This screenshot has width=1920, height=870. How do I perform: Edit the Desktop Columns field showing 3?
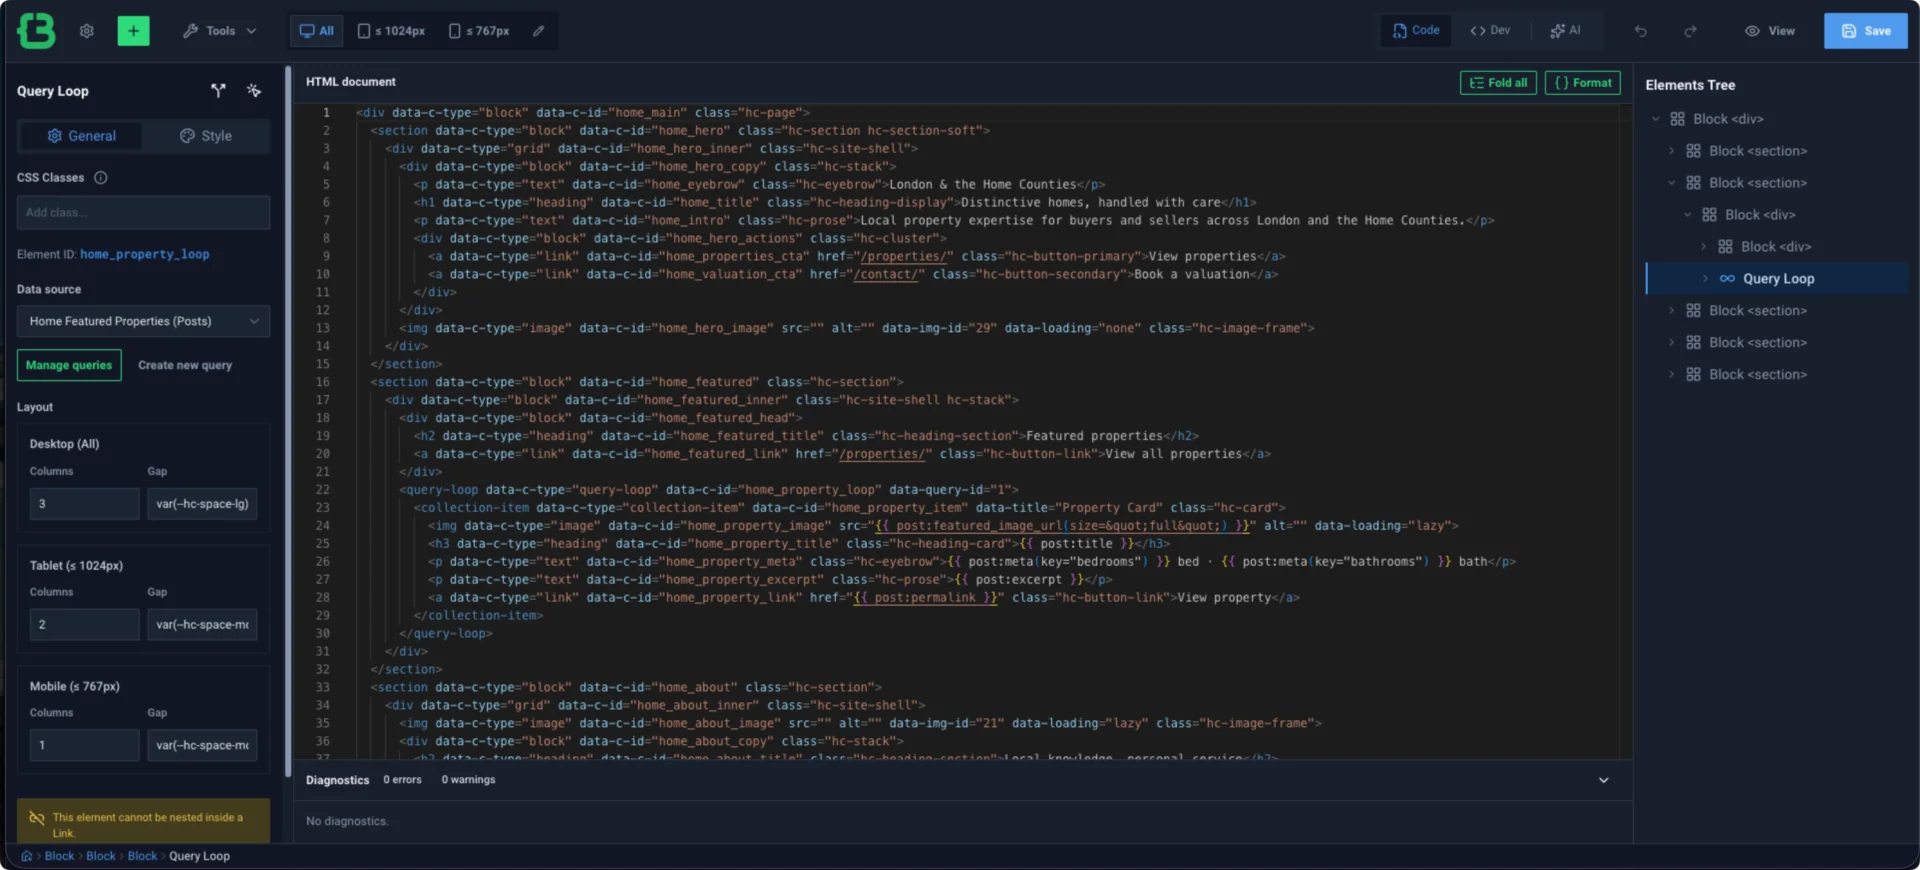[84, 504]
